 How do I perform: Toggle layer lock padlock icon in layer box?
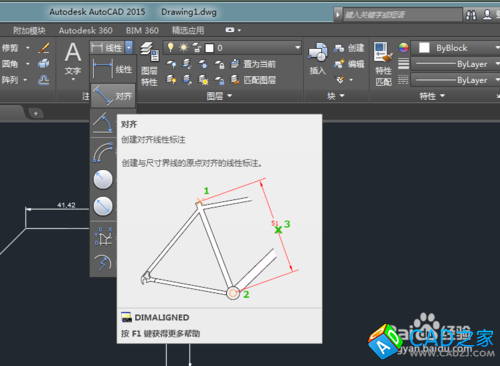tap(197, 48)
